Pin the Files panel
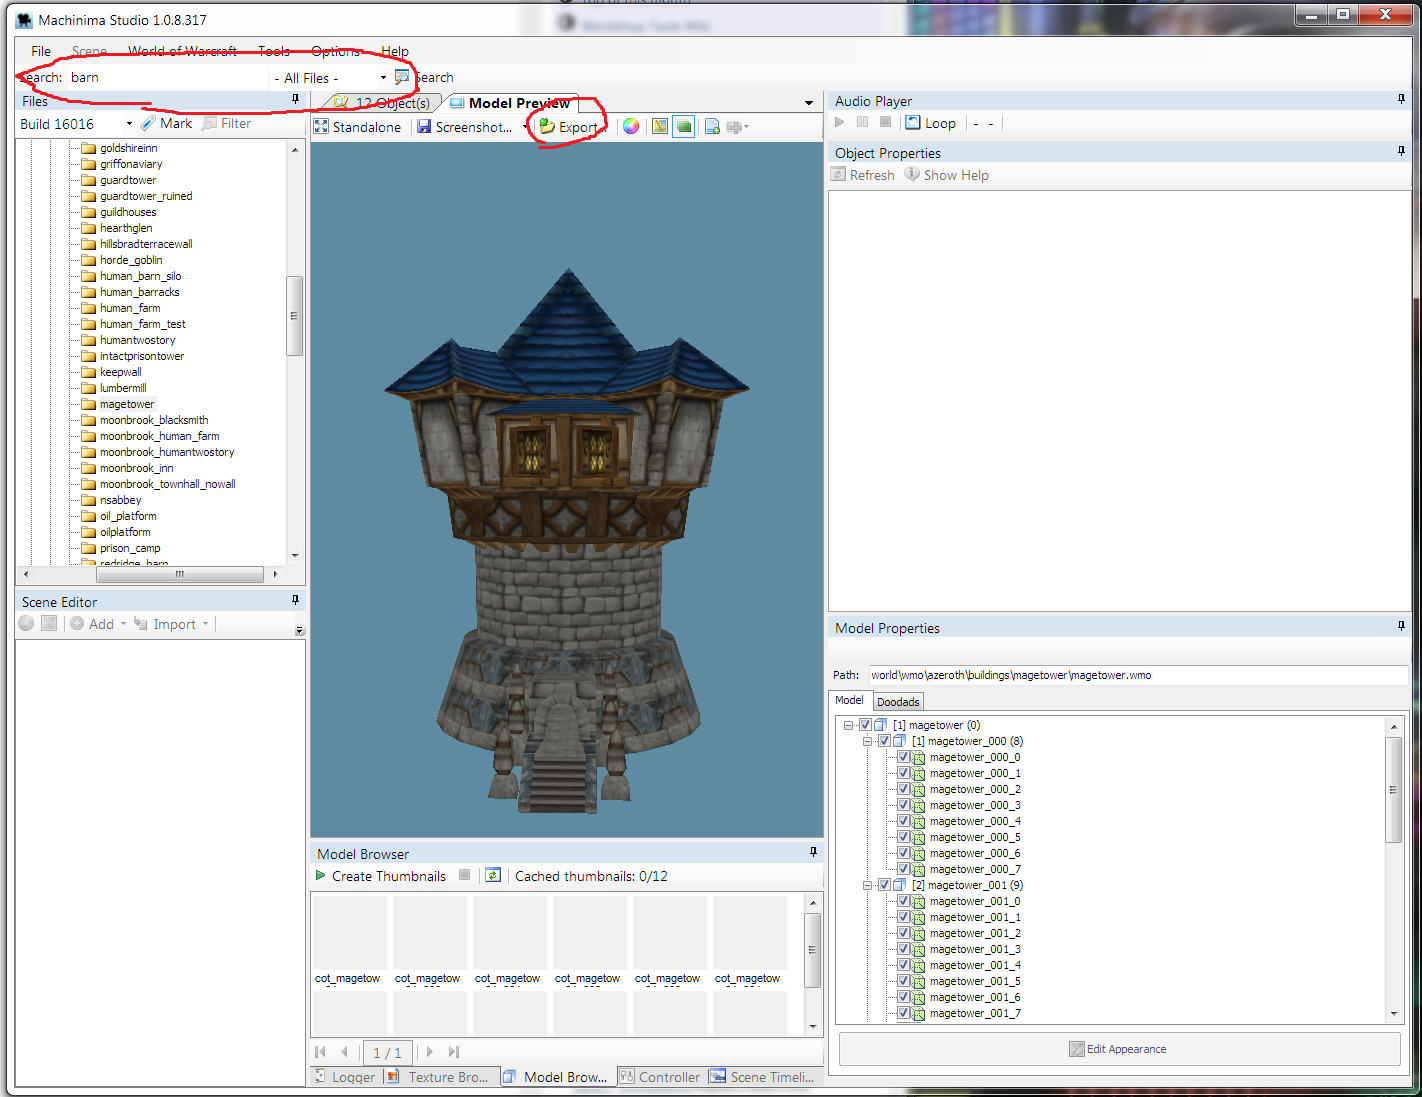The height and width of the screenshot is (1097, 1422). click(x=295, y=99)
